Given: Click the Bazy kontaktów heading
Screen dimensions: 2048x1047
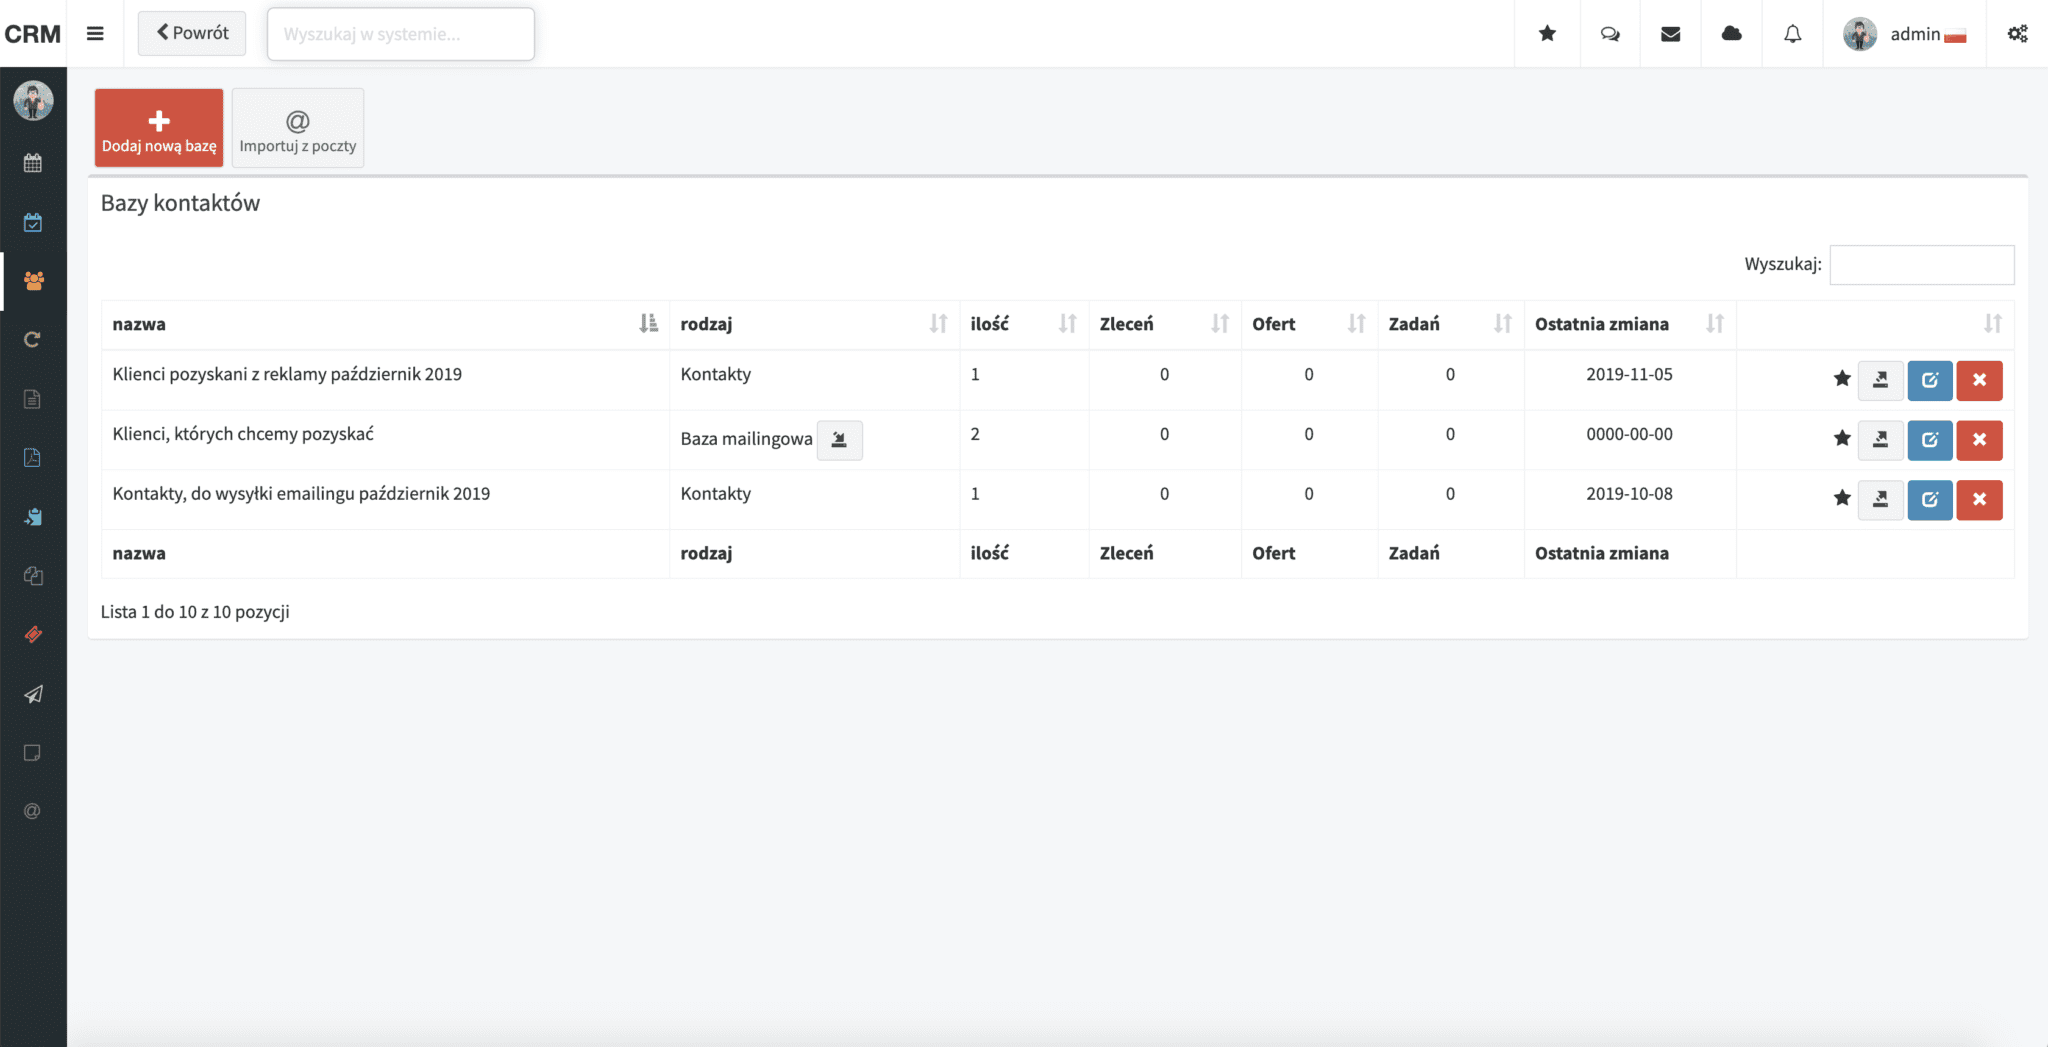Looking at the screenshot, I should tap(180, 203).
